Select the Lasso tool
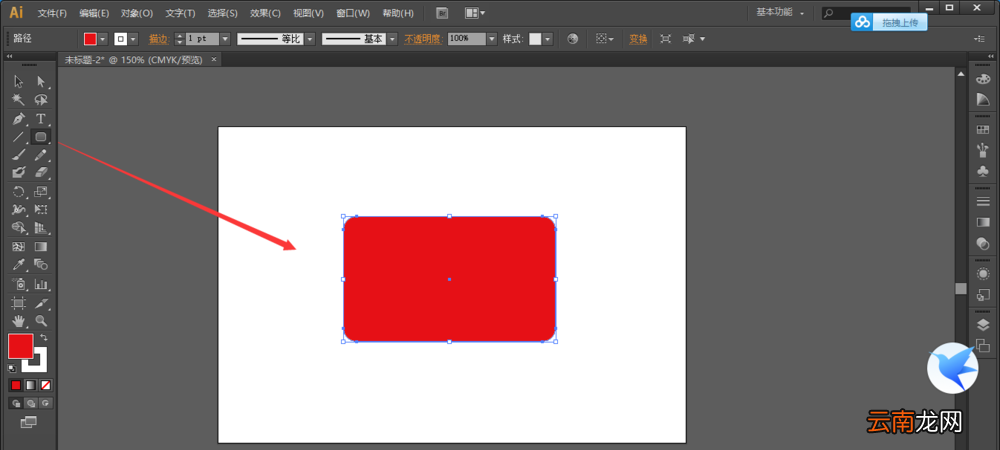1000x450 pixels. [41, 100]
